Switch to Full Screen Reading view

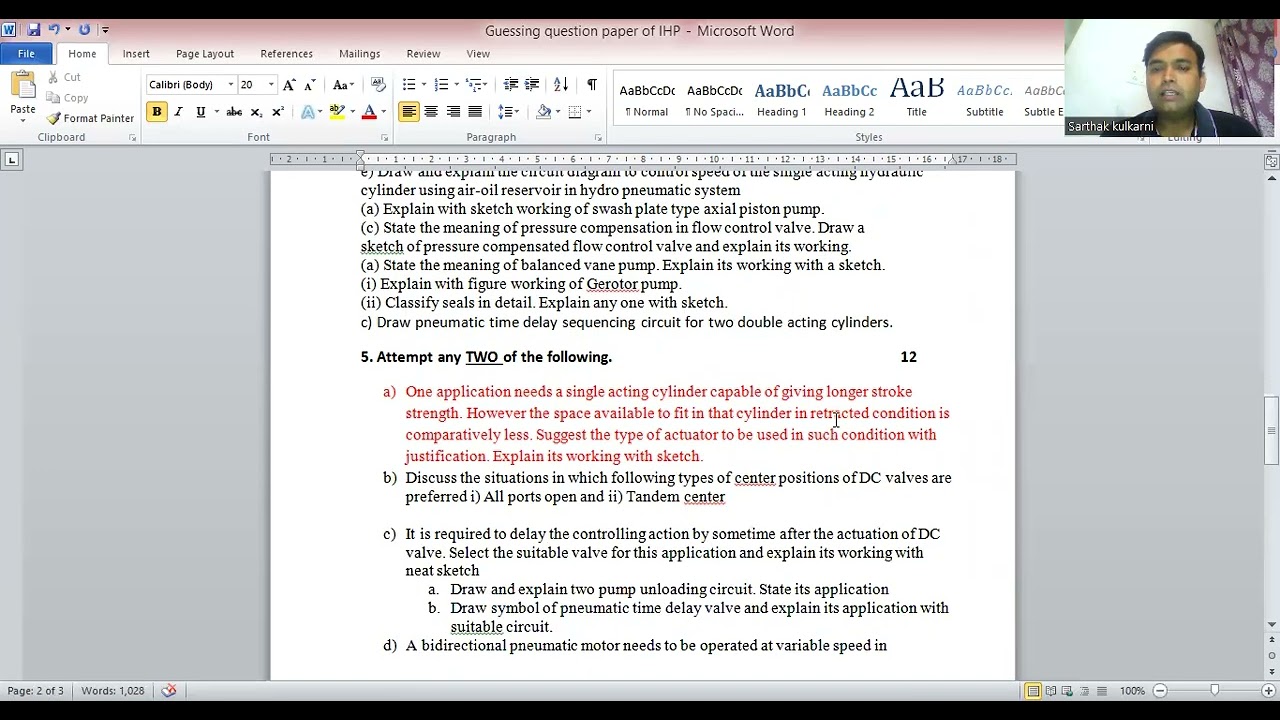(1051, 691)
